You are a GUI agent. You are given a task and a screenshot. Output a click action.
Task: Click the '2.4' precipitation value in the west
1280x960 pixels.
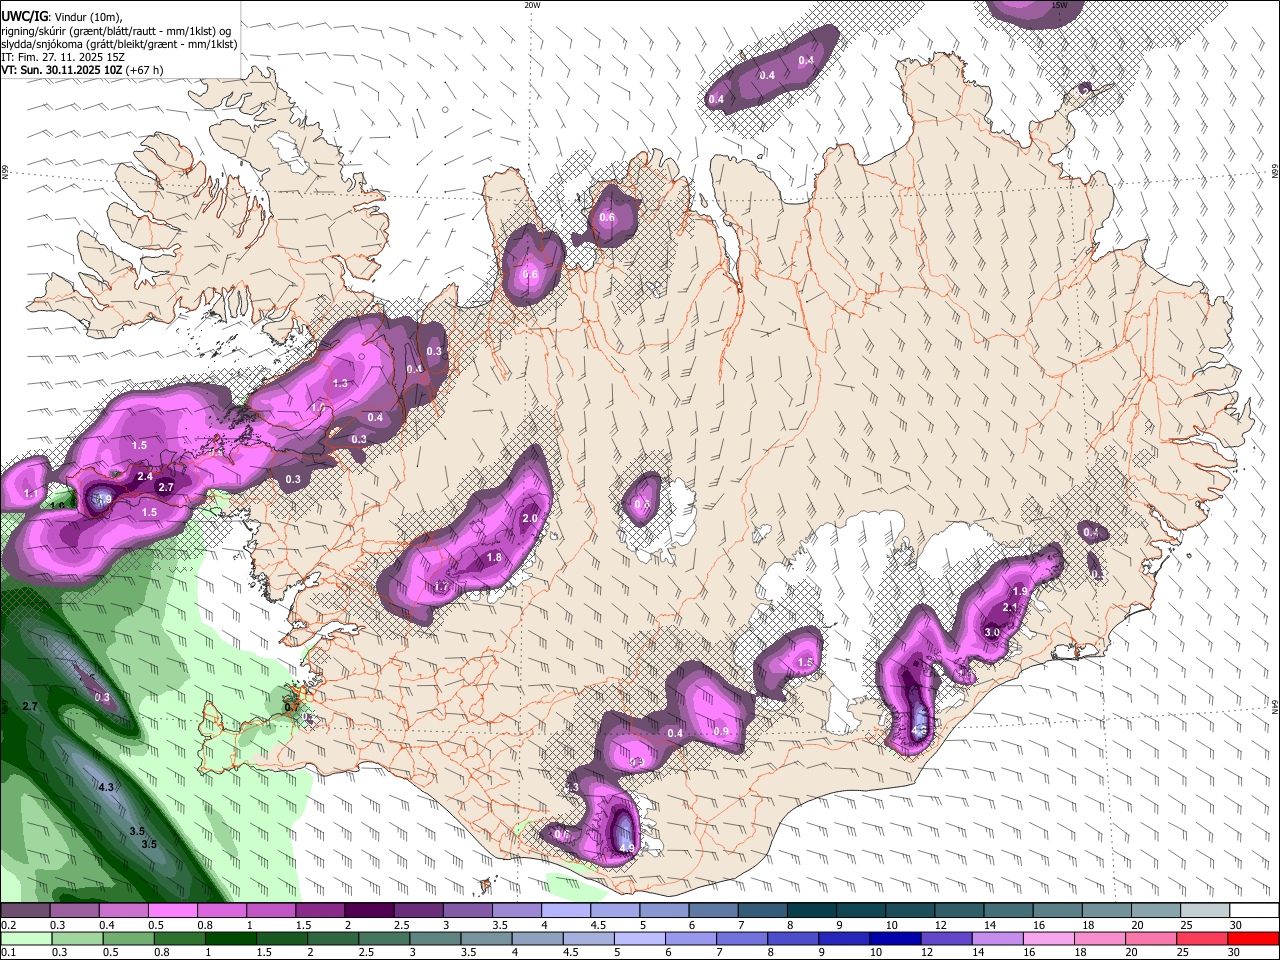(145, 476)
